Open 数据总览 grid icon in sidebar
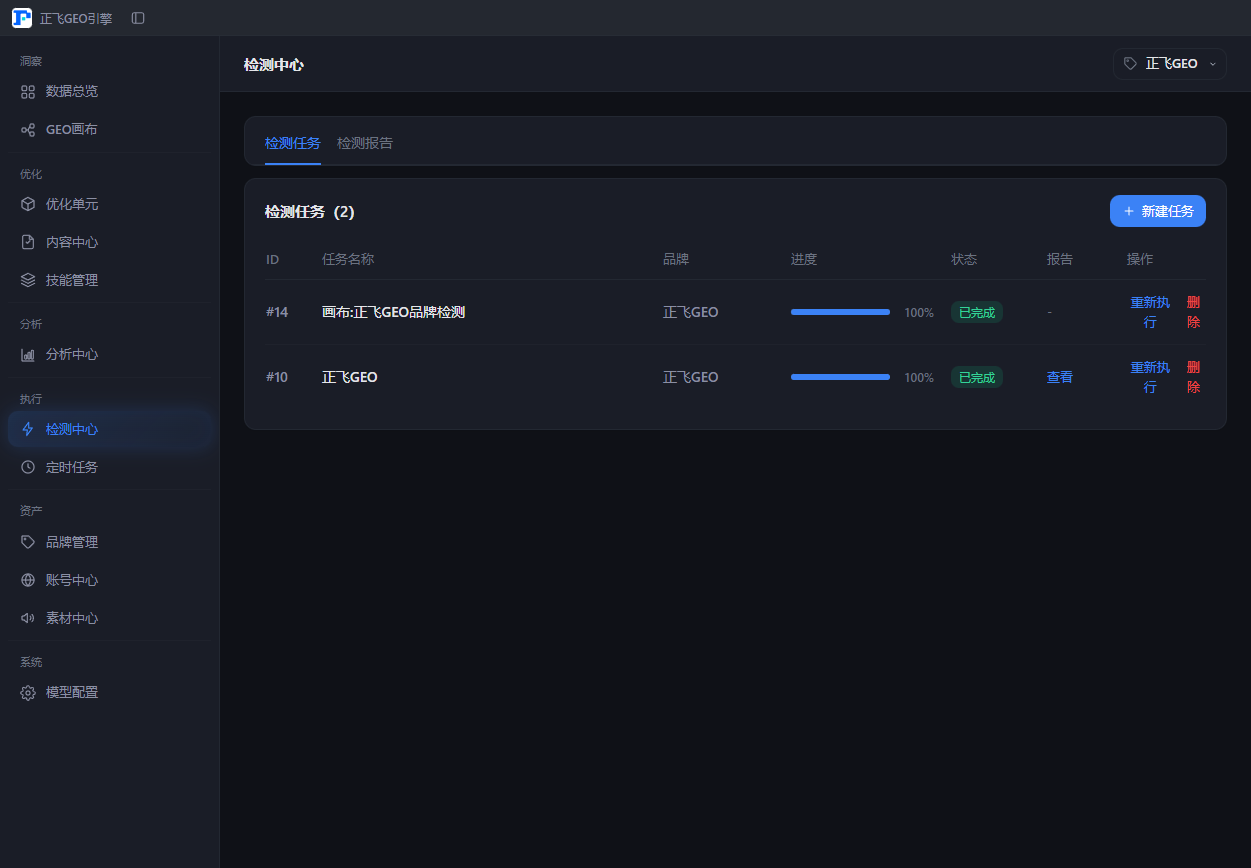Screen dimensions: 1251x868 point(28,91)
